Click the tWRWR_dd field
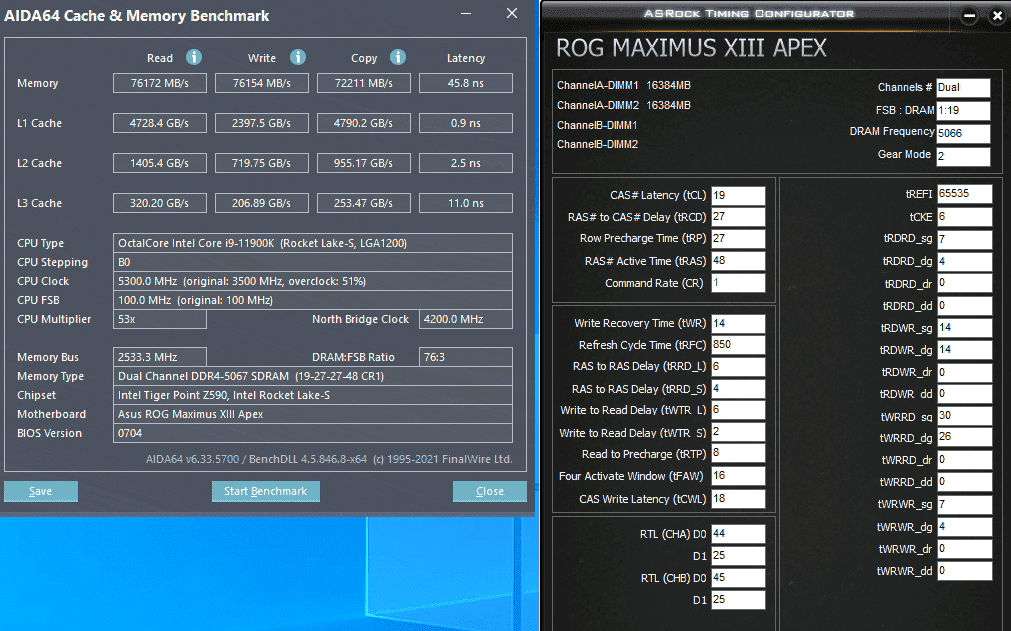This screenshot has width=1011, height=631. (964, 570)
